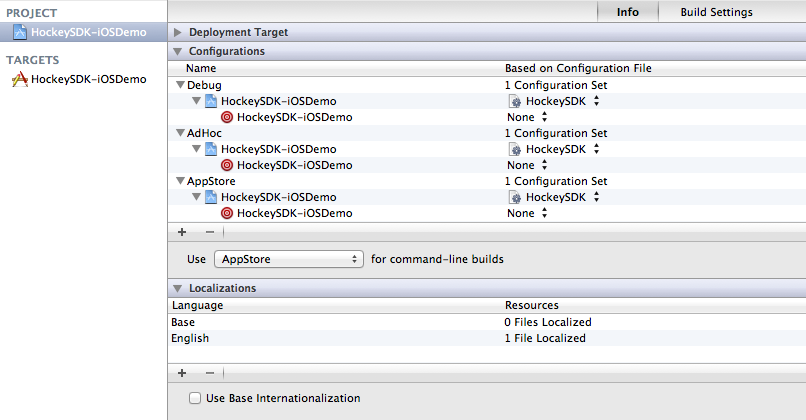Enable Use Base Internationalization checkbox

coord(195,398)
